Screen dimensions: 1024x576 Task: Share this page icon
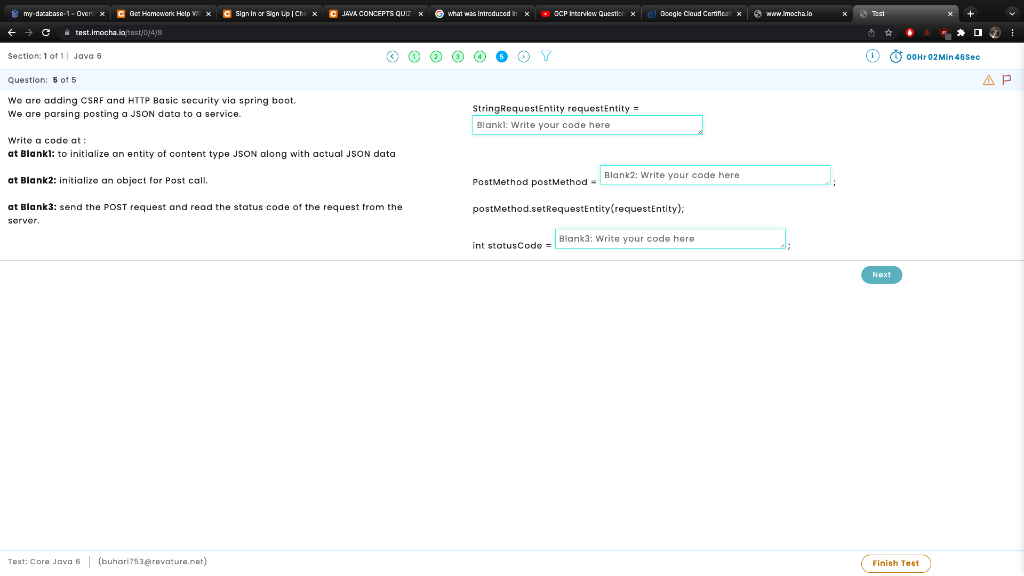pyautogui.click(x=871, y=33)
